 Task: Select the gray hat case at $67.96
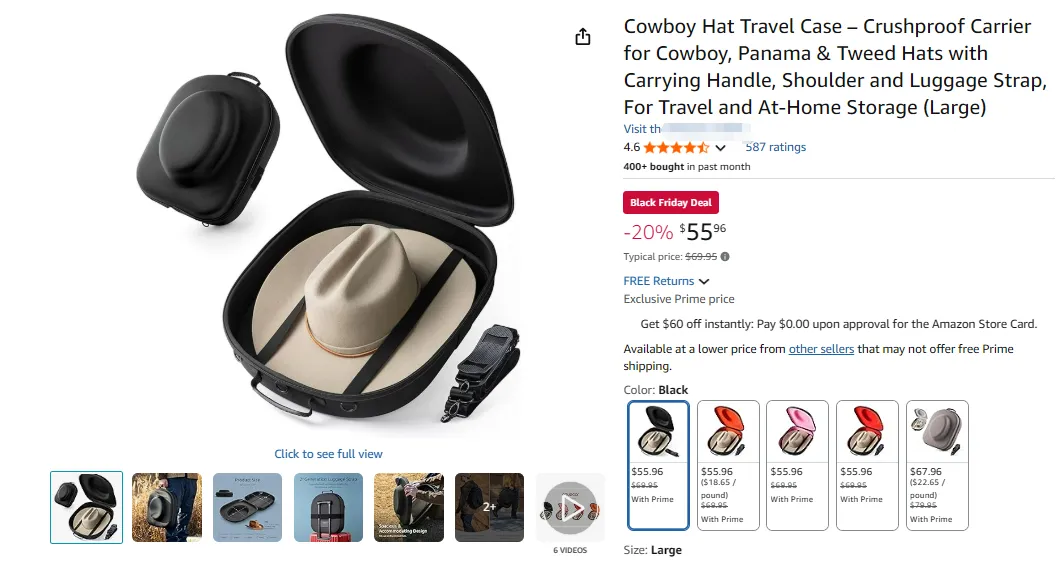[937, 464]
